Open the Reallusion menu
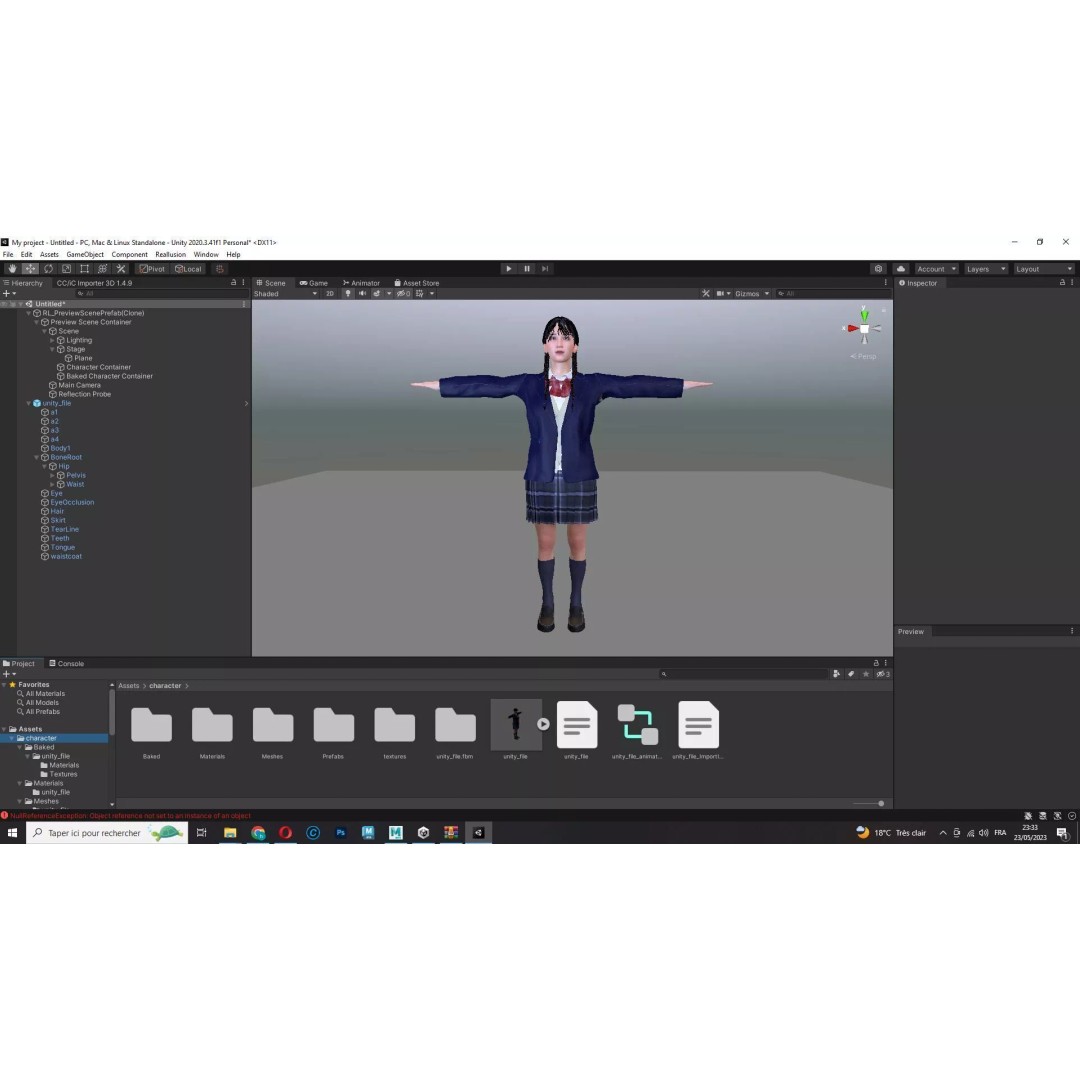The image size is (1080, 1080). tap(170, 254)
